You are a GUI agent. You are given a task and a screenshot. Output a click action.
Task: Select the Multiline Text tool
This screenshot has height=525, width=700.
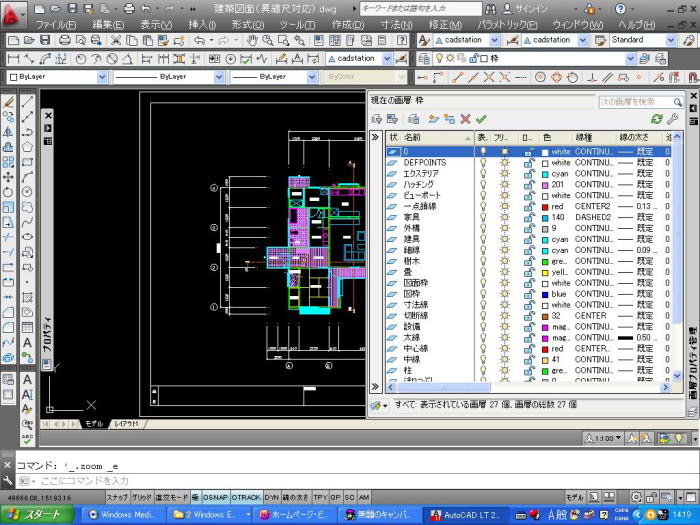point(27,342)
